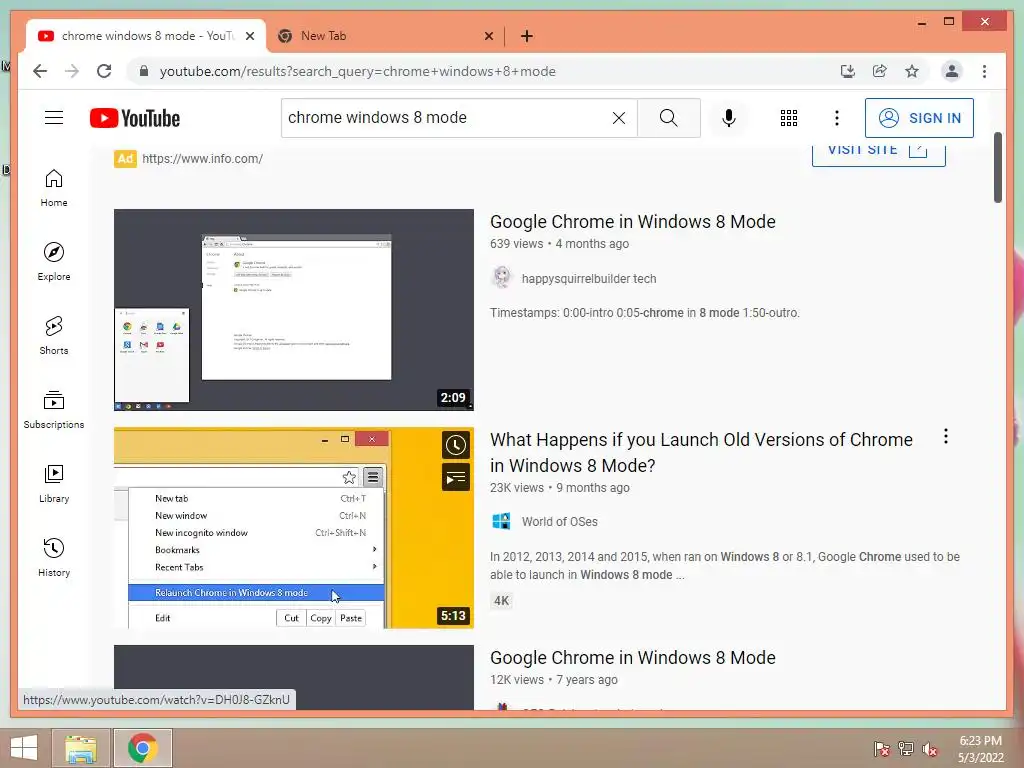Open YouTube settings three-dot menu

coord(837,118)
